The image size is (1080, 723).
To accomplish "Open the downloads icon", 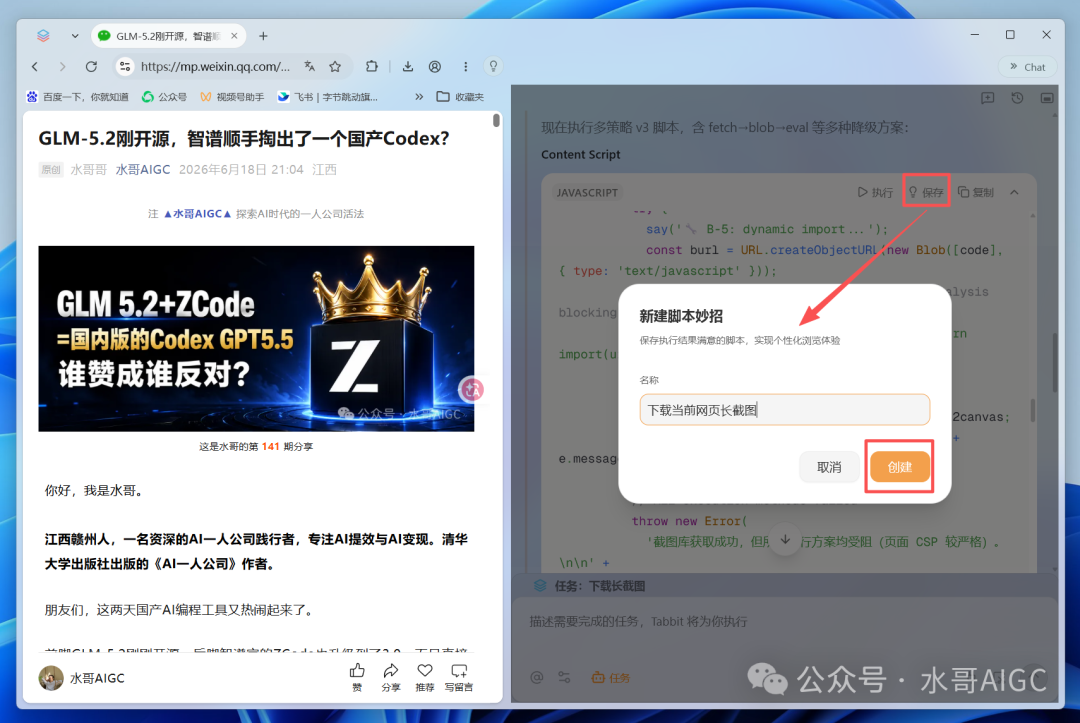I will [x=408, y=67].
